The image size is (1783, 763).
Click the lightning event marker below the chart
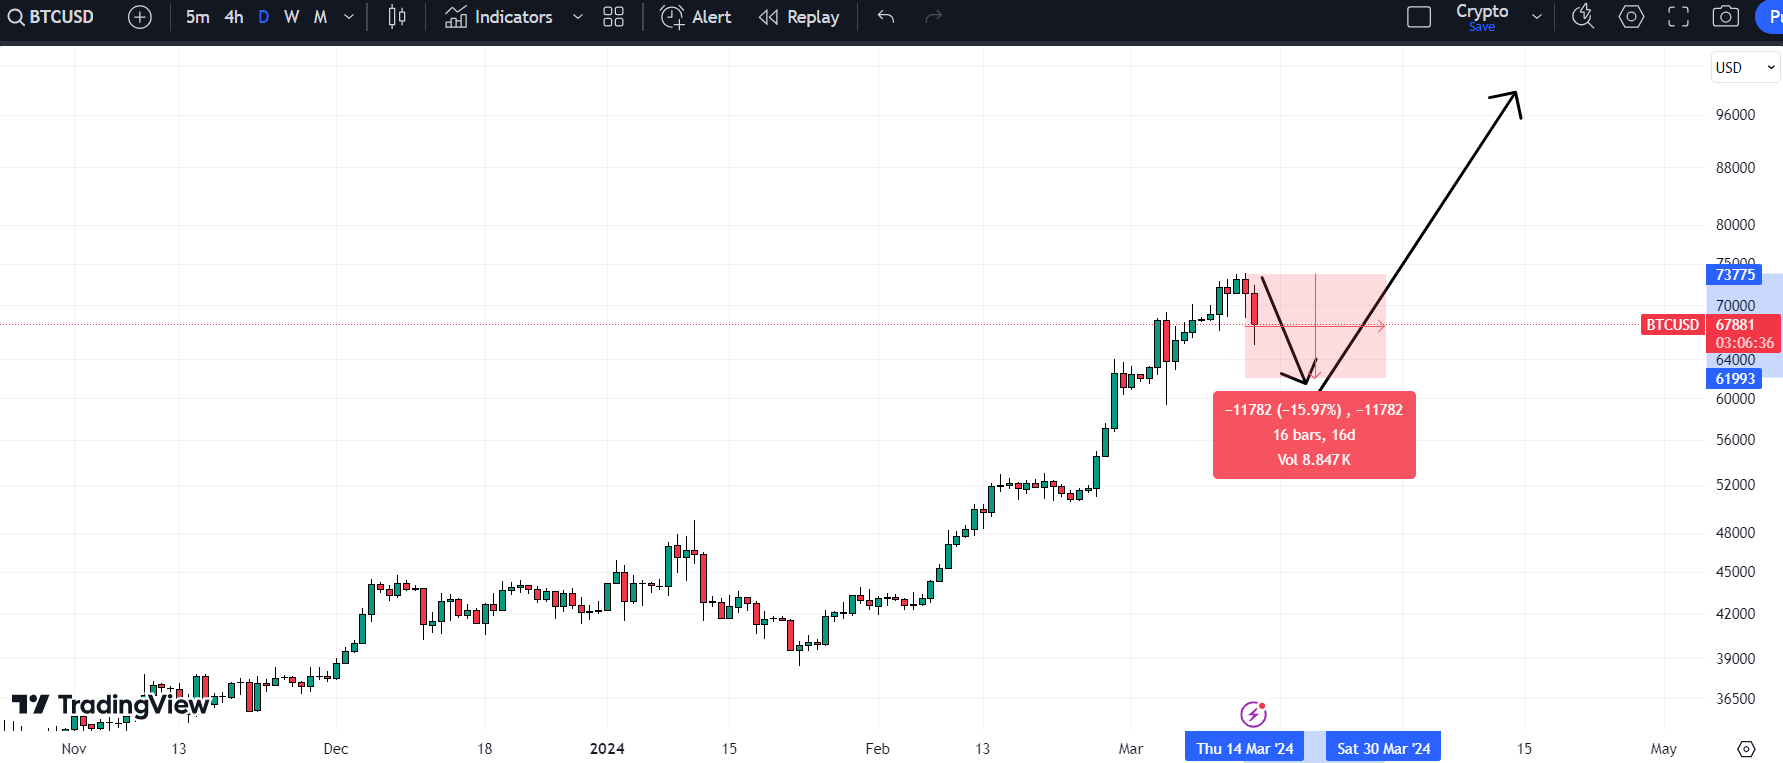1253,714
